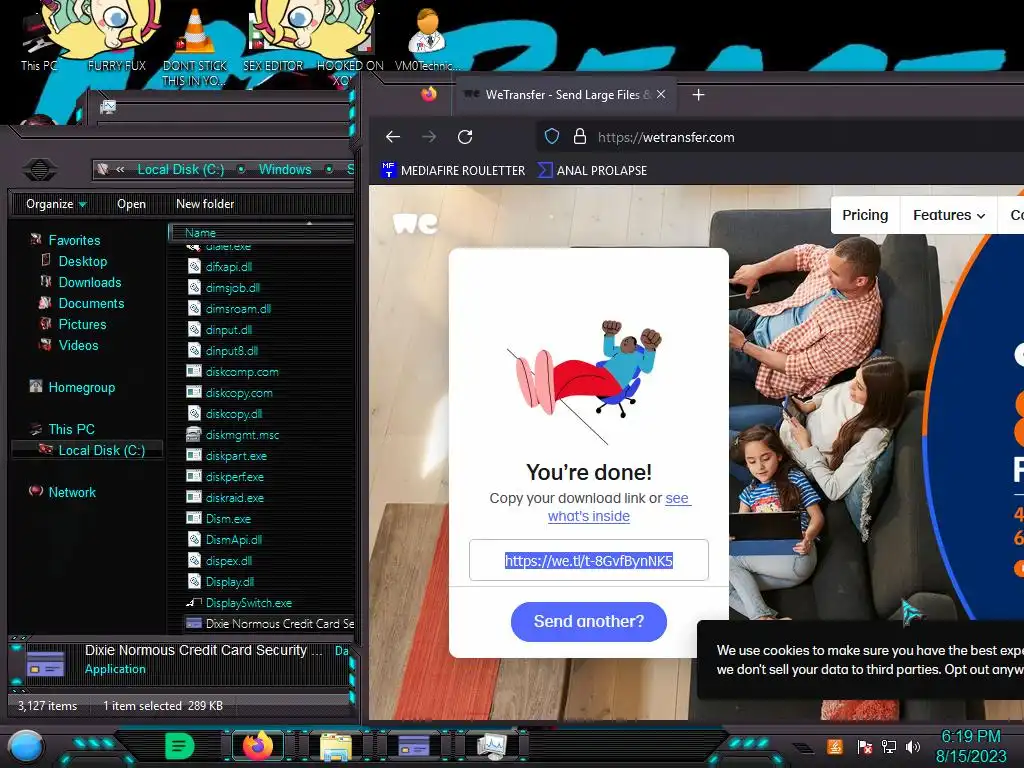Screen dimensions: 1024x768
Task: Select Display.dll file
Action: pyautogui.click(x=229, y=582)
